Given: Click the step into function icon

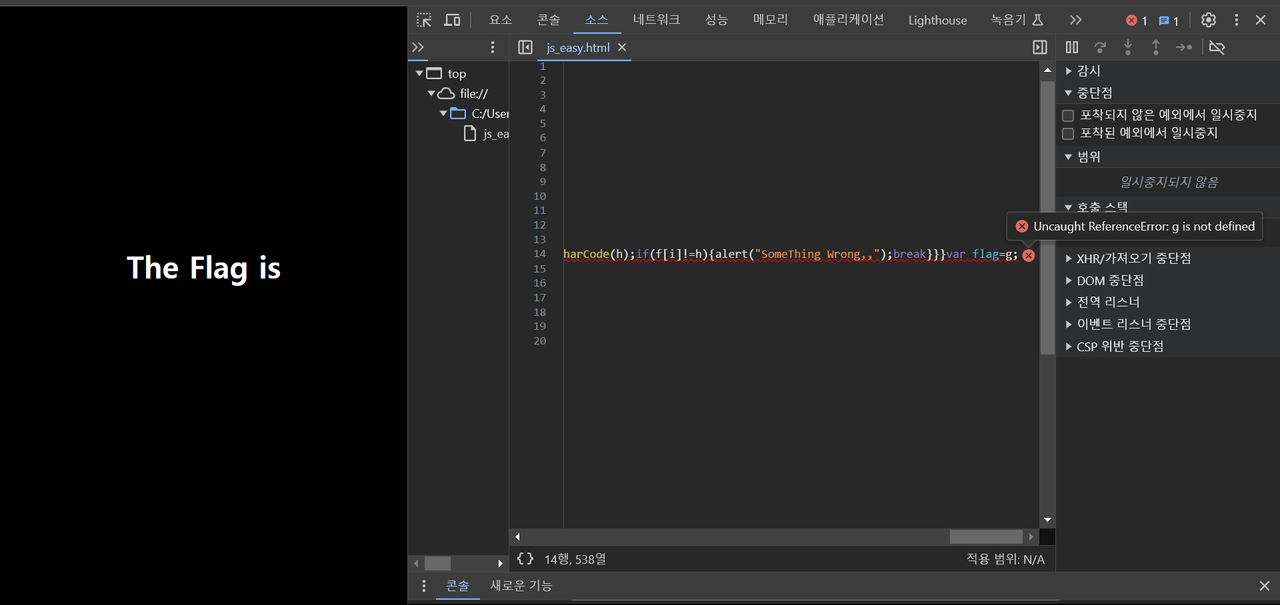Looking at the screenshot, I should [1128, 47].
